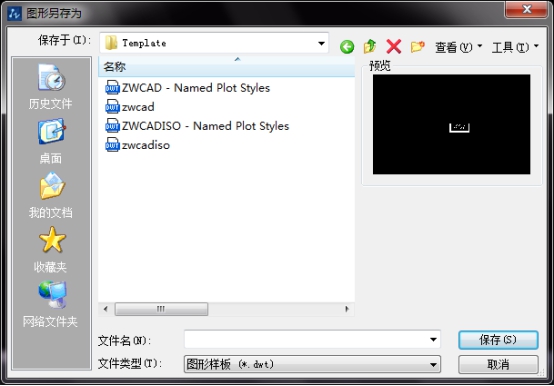Go up one folder level
The height and width of the screenshot is (386, 554).
point(370,46)
